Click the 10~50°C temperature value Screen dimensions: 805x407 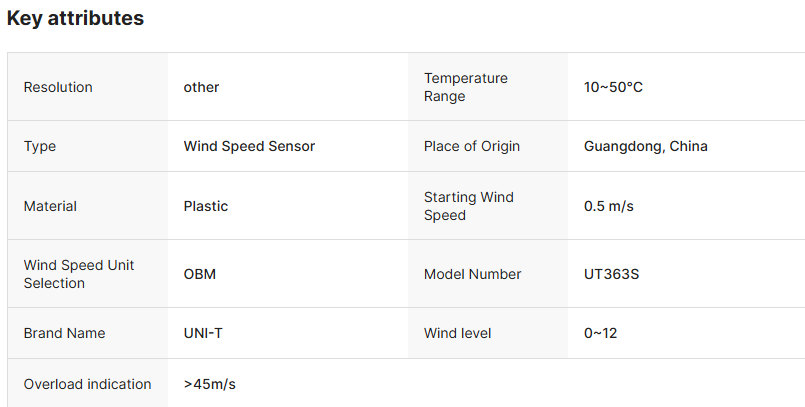point(613,87)
